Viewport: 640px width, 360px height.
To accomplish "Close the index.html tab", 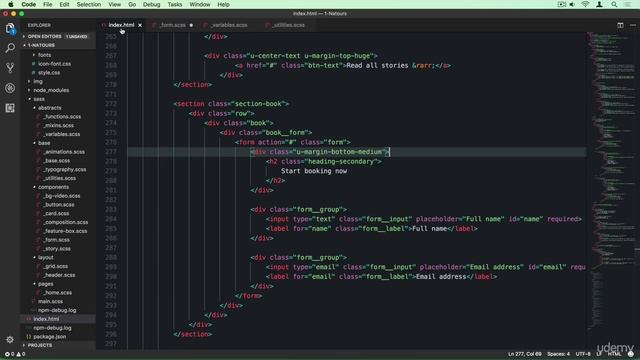I will coord(140,25).
